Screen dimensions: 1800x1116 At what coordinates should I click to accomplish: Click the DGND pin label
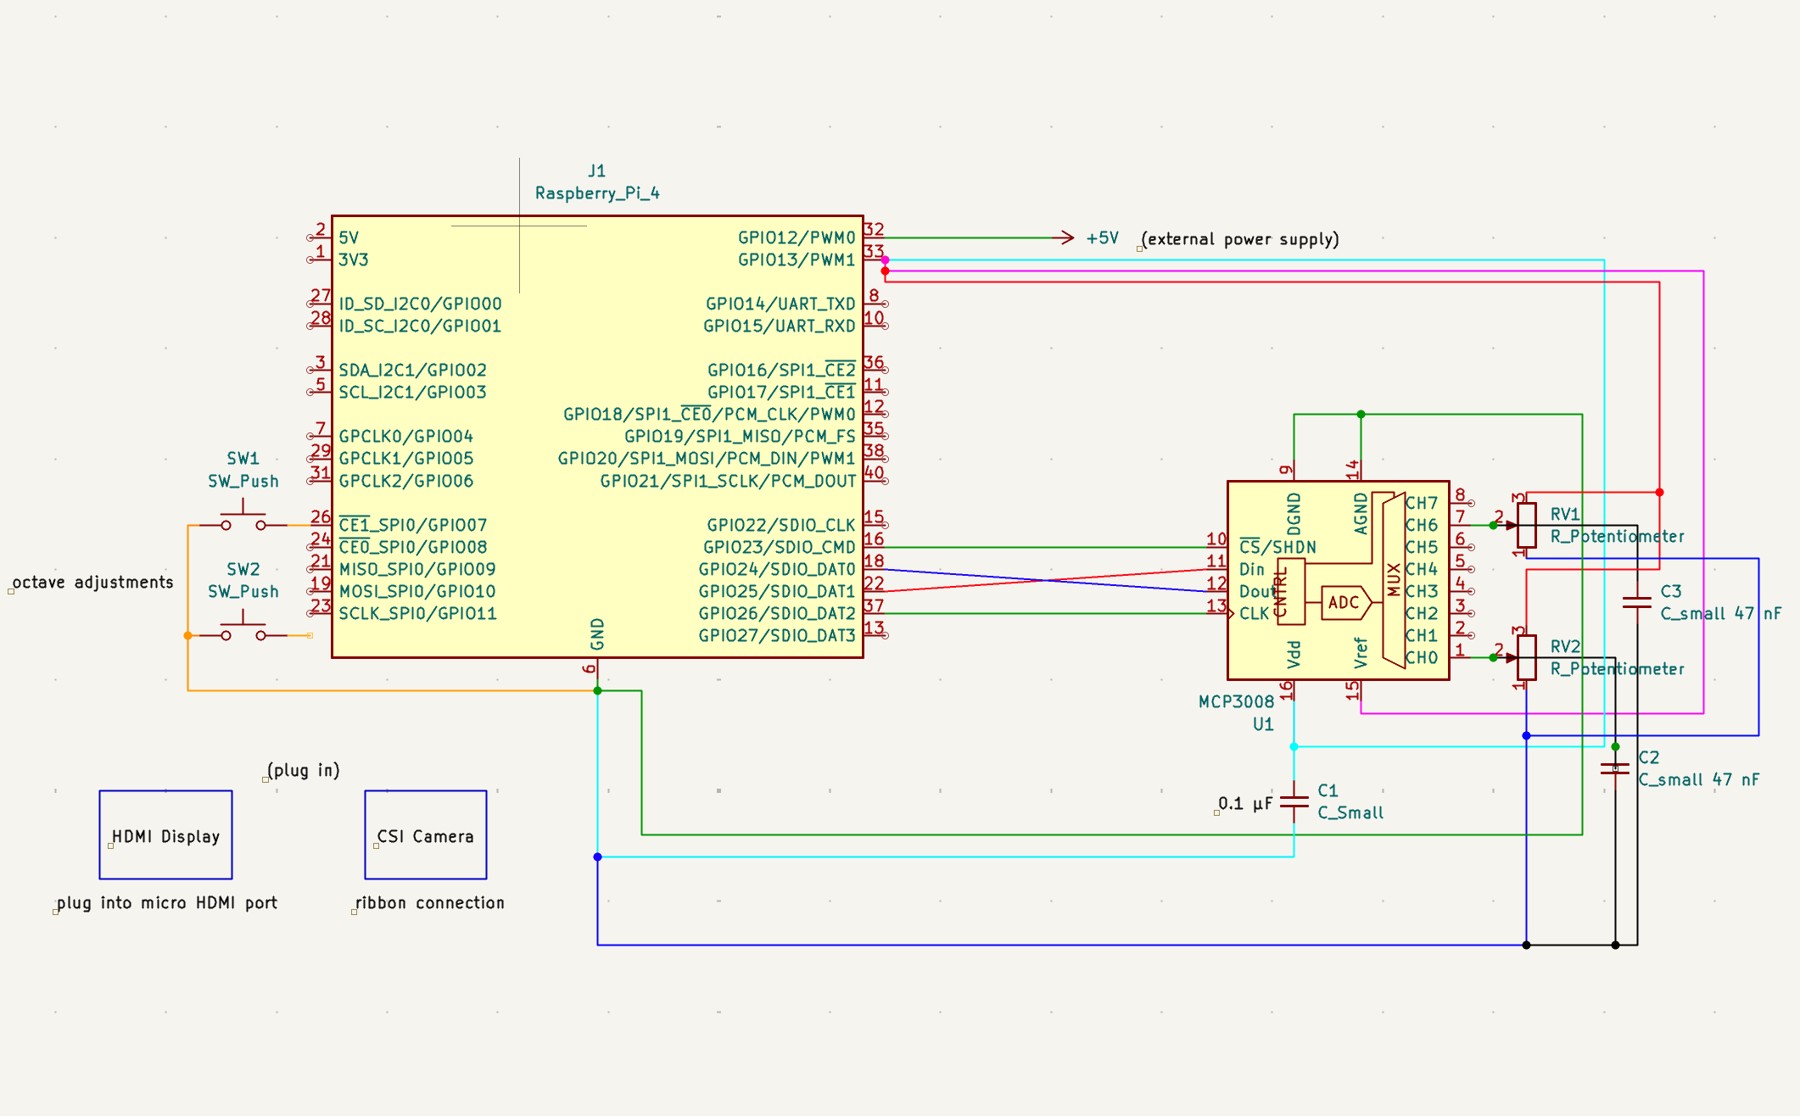pos(1294,514)
